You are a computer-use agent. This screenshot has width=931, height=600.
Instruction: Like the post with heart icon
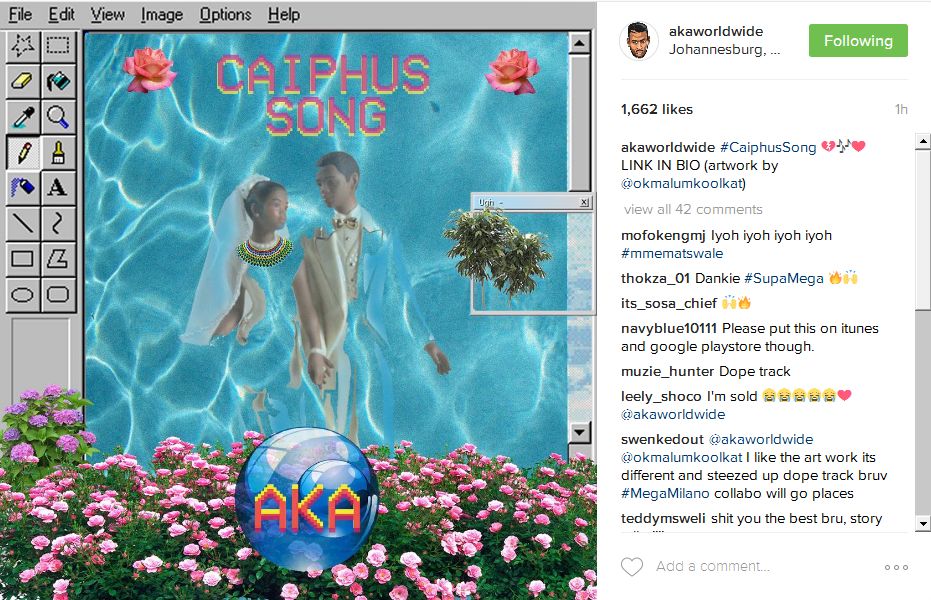tap(632, 566)
